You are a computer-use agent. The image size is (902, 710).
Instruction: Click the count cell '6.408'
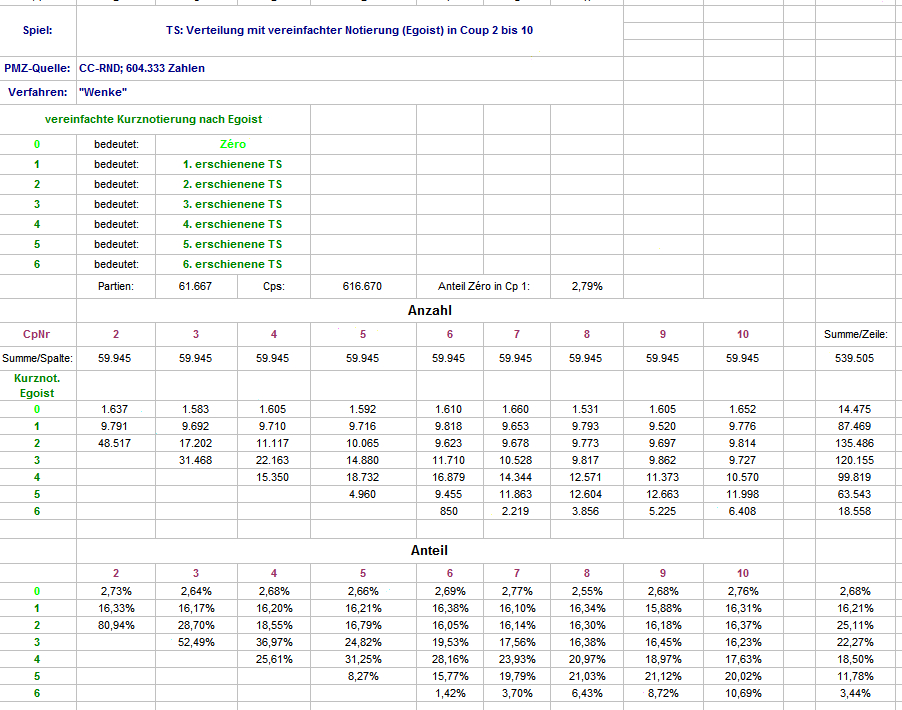pyautogui.click(x=742, y=511)
